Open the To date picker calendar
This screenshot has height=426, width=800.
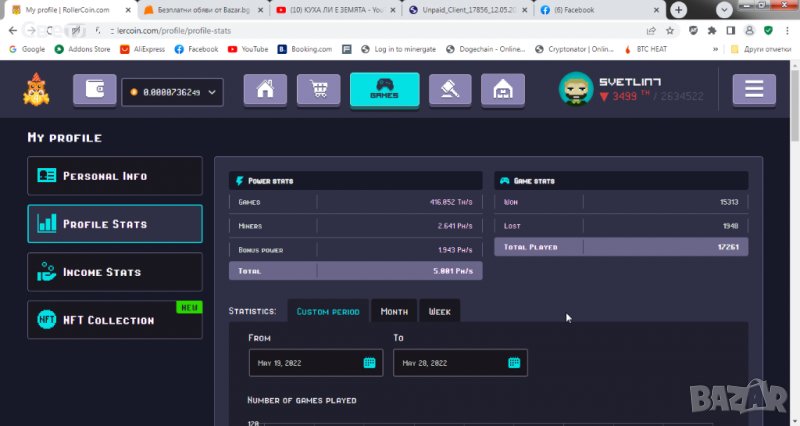pyautogui.click(x=514, y=363)
